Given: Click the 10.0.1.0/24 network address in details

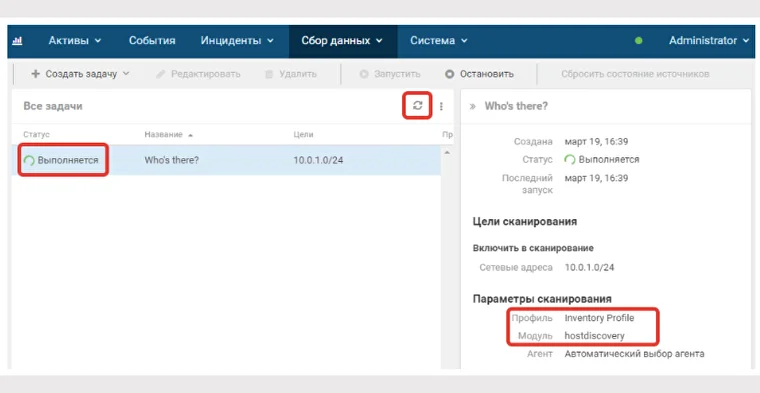Looking at the screenshot, I should (x=589, y=267).
